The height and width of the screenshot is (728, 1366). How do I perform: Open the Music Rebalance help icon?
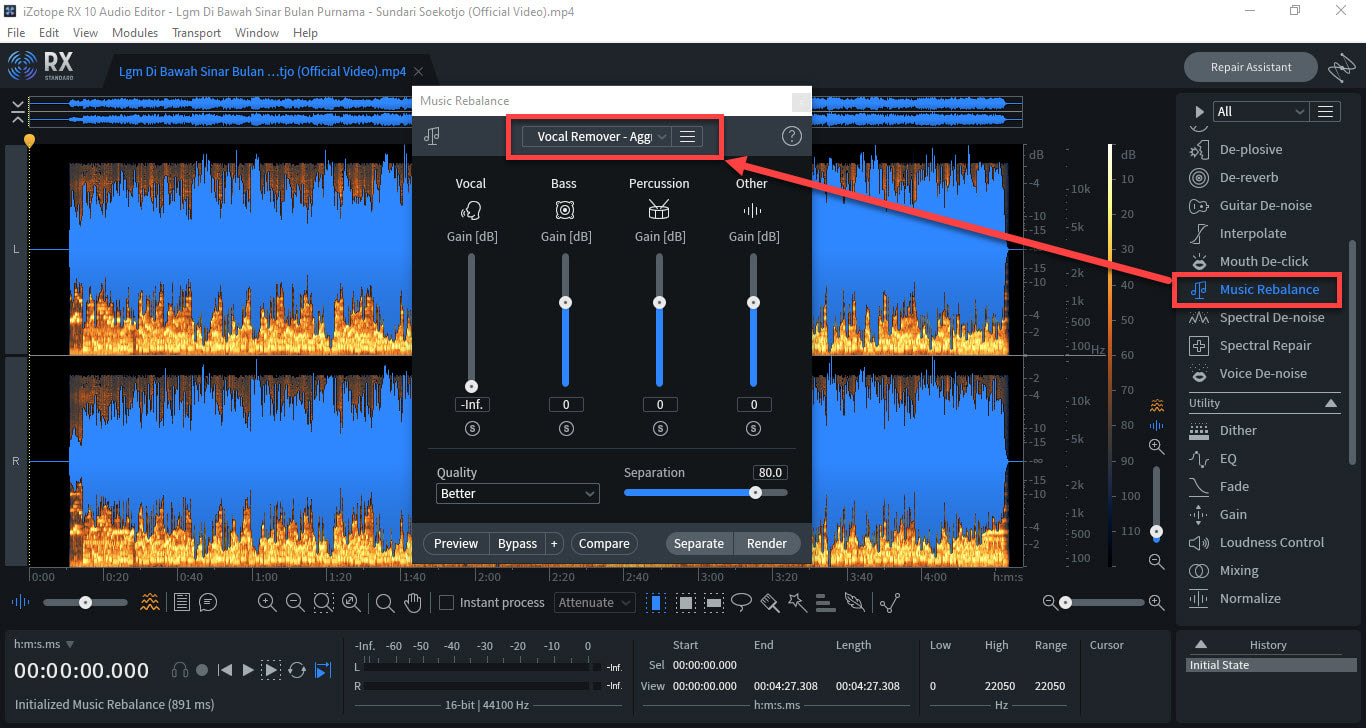click(792, 137)
